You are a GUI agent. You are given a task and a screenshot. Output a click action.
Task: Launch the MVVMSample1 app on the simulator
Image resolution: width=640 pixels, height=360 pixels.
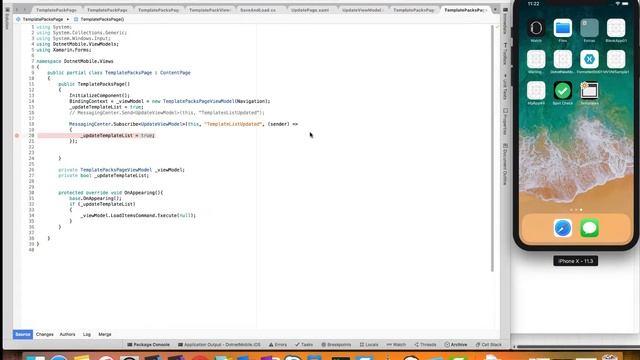pyautogui.click(x=616, y=60)
